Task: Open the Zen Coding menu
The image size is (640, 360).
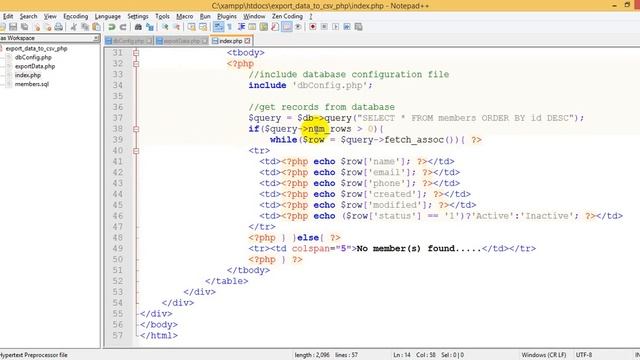Action: [287, 16]
